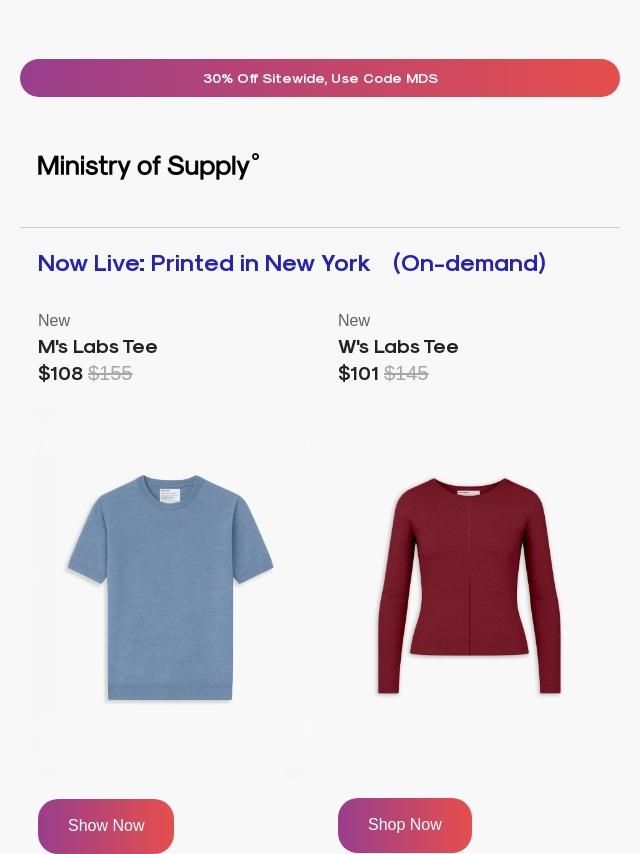The image size is (640, 854).
Task: Click the crossed-out $145 original price
Action: pyautogui.click(x=406, y=374)
